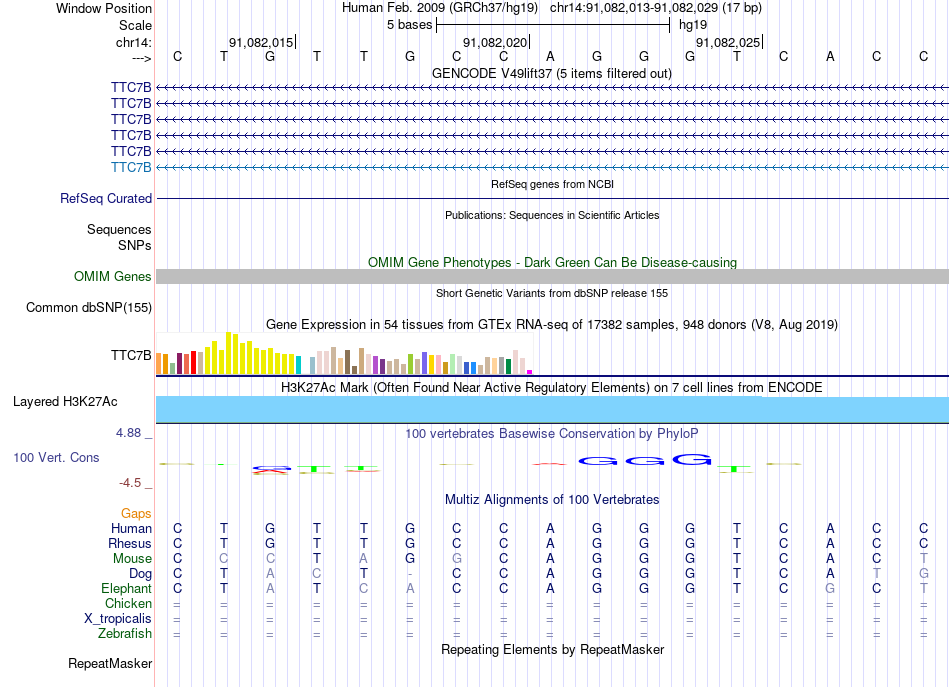The height and width of the screenshot is (687, 950).
Task: Click the ---> sequence direction label
Action: (x=141, y=58)
